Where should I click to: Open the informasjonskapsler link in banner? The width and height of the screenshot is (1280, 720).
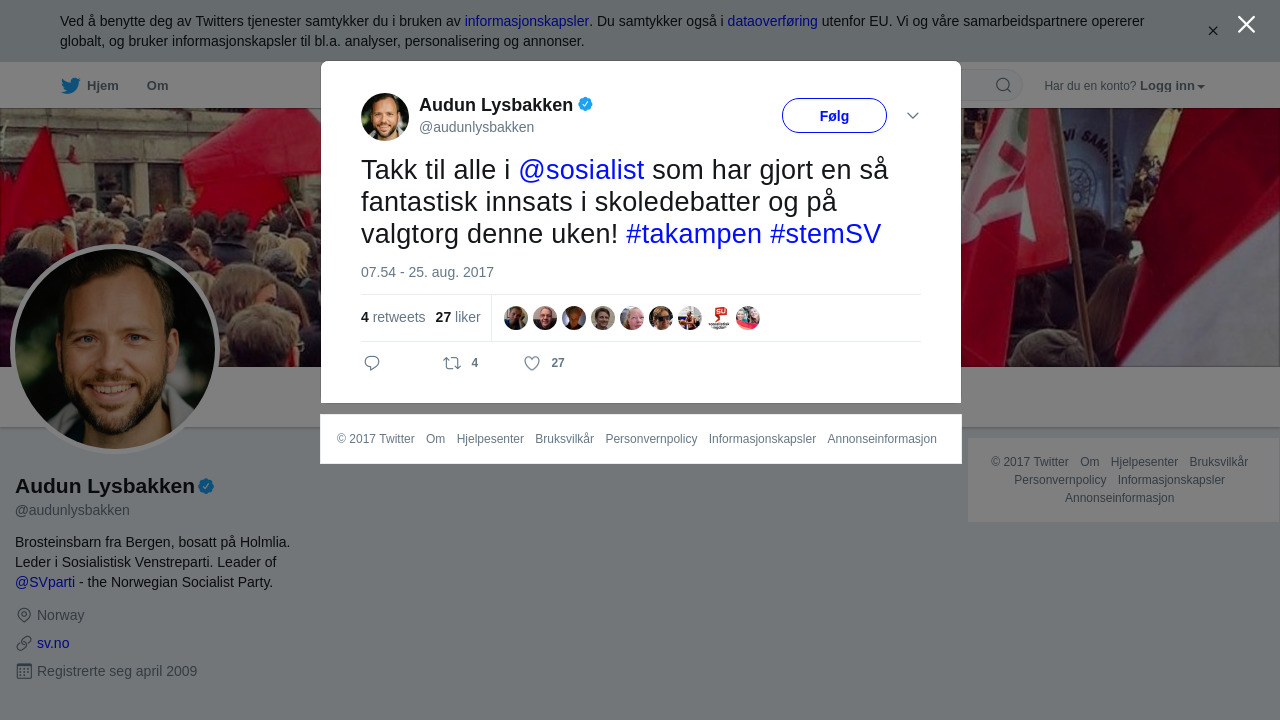[527, 21]
